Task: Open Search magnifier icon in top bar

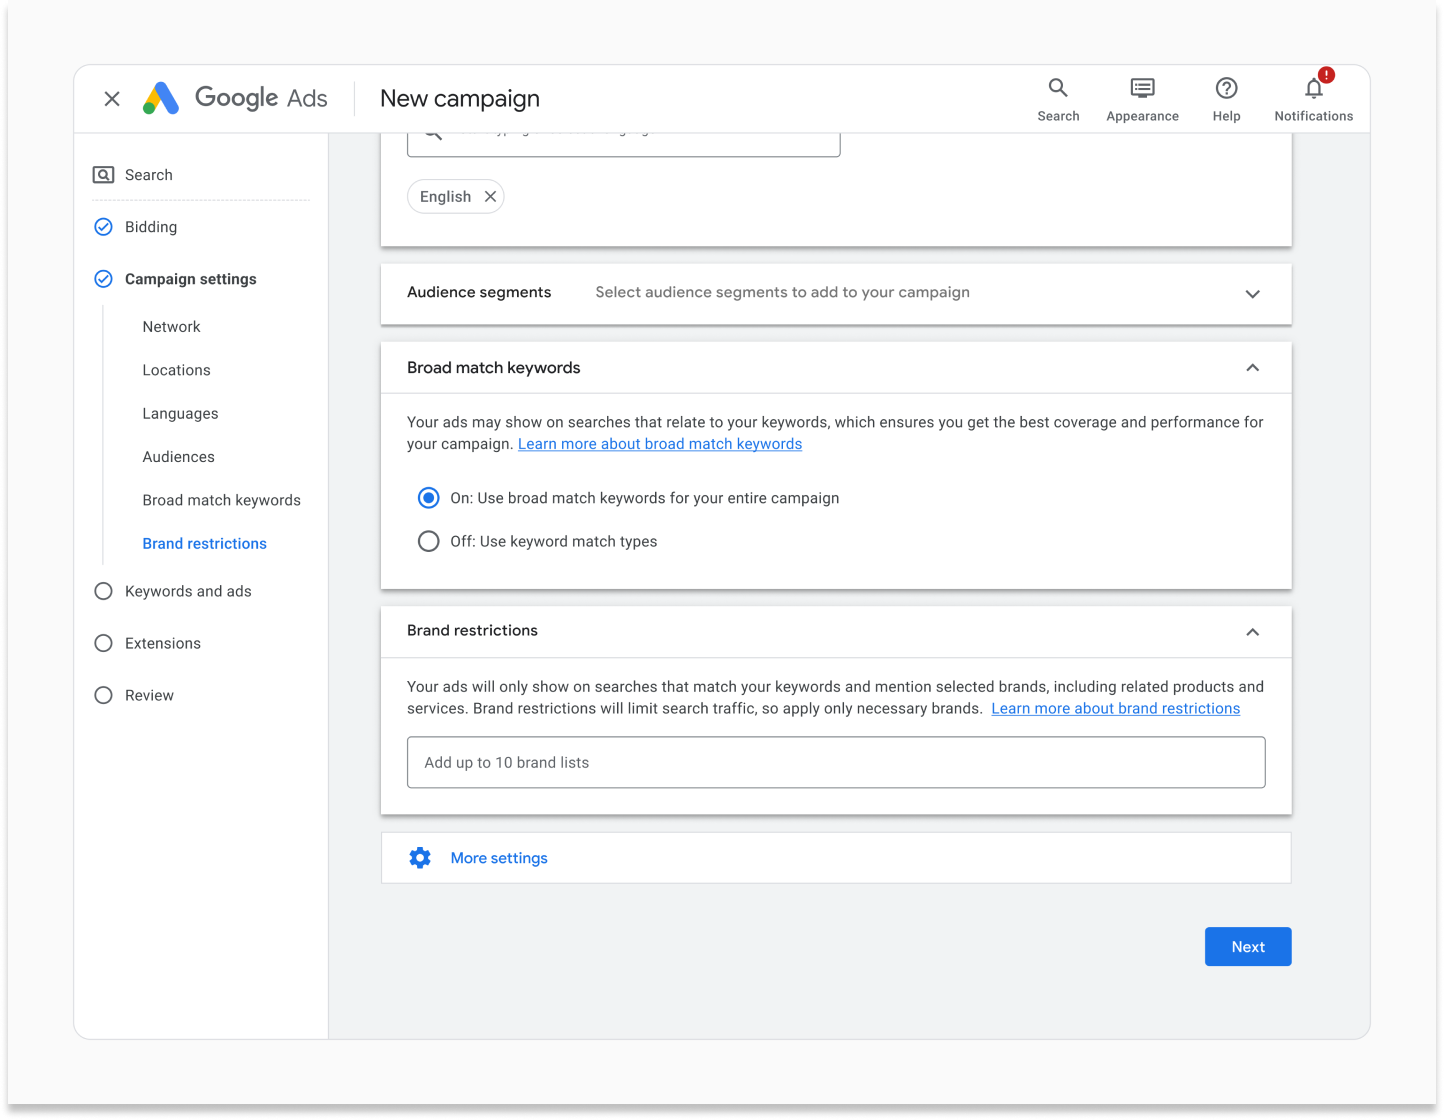Action: (x=1058, y=88)
